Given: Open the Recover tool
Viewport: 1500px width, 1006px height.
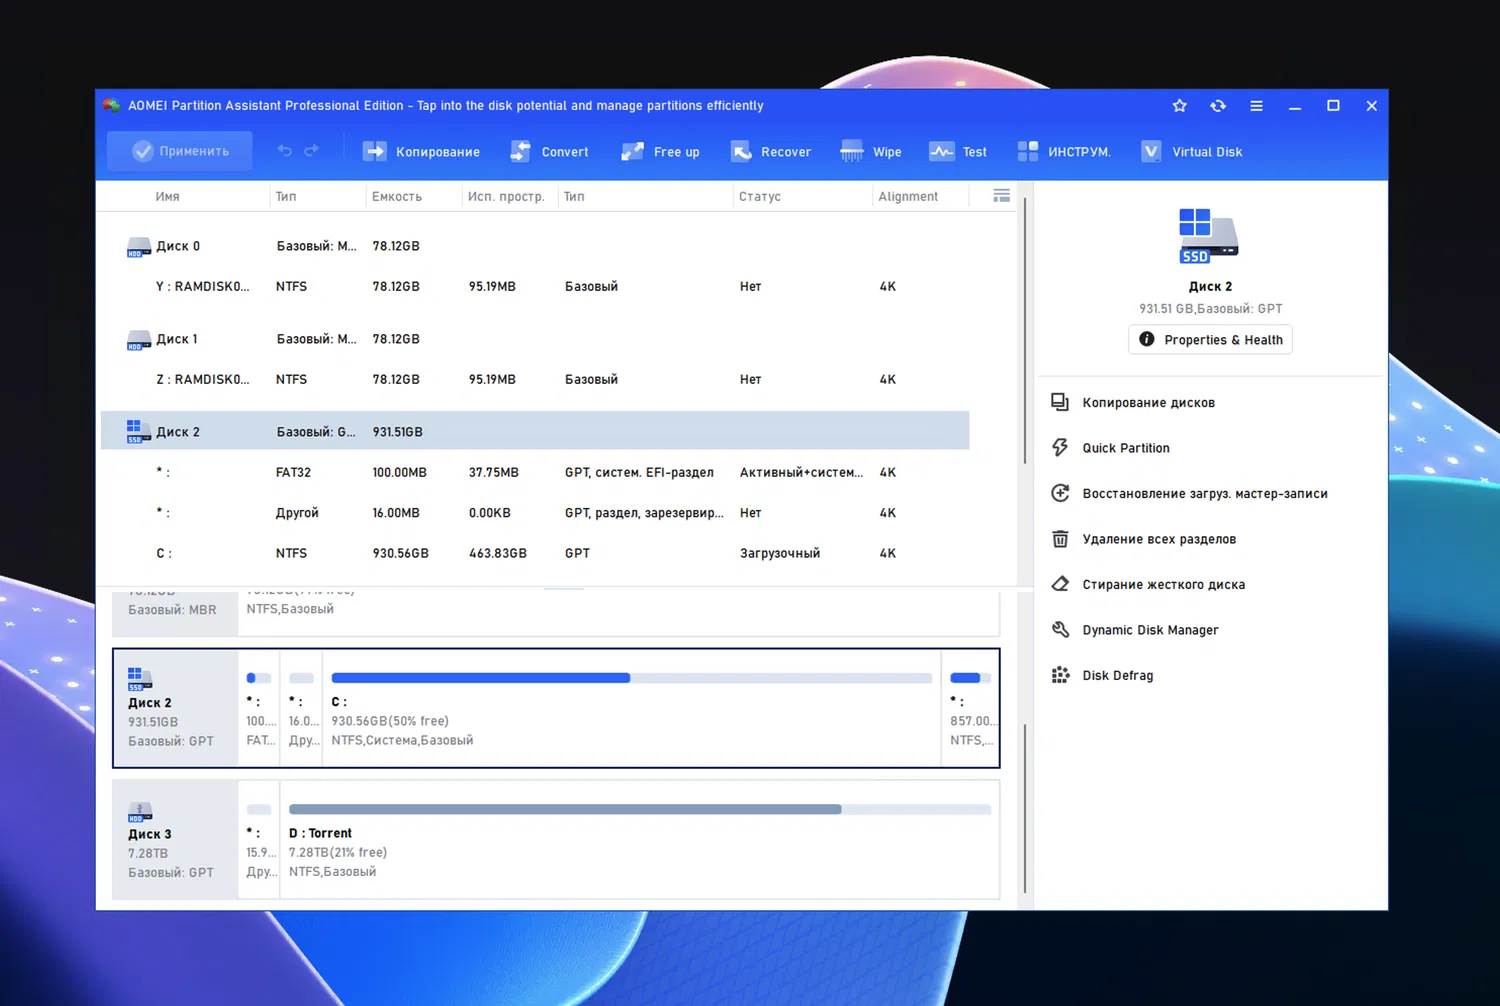Looking at the screenshot, I should point(770,151).
